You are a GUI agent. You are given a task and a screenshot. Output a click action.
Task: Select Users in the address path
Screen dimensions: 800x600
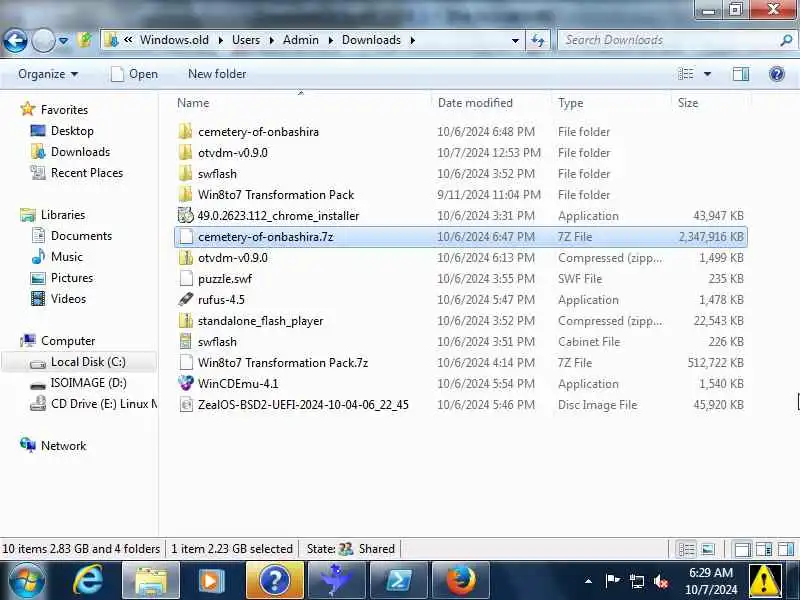246,40
